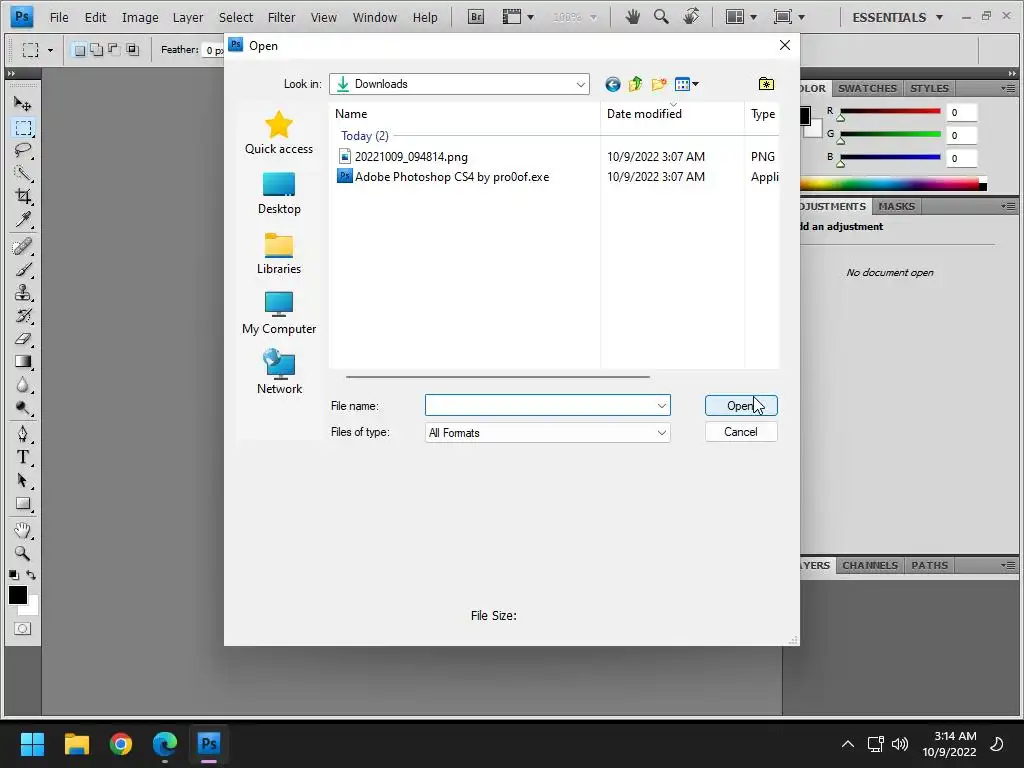
Task: Select the Eyedropper tool
Action: coord(23,219)
